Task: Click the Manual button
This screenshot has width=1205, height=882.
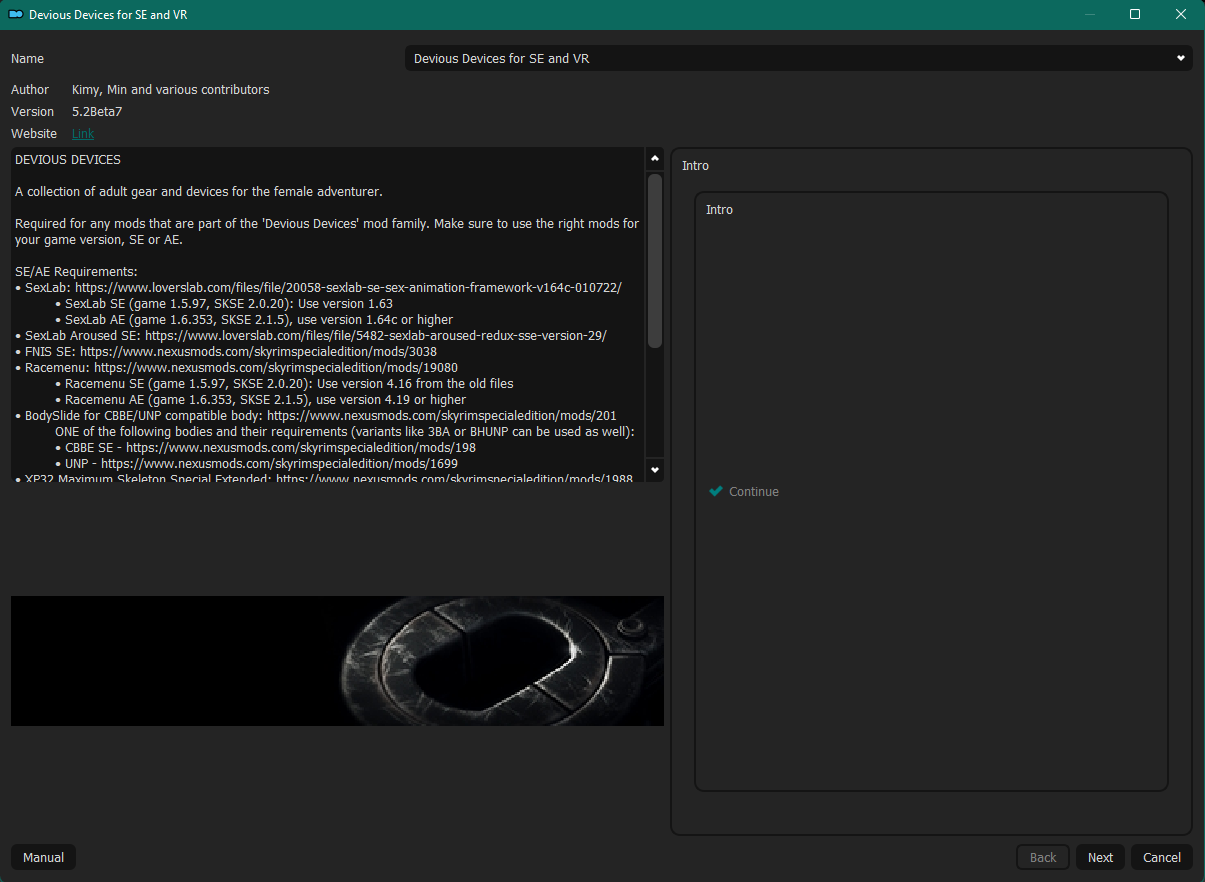Action: pos(43,857)
